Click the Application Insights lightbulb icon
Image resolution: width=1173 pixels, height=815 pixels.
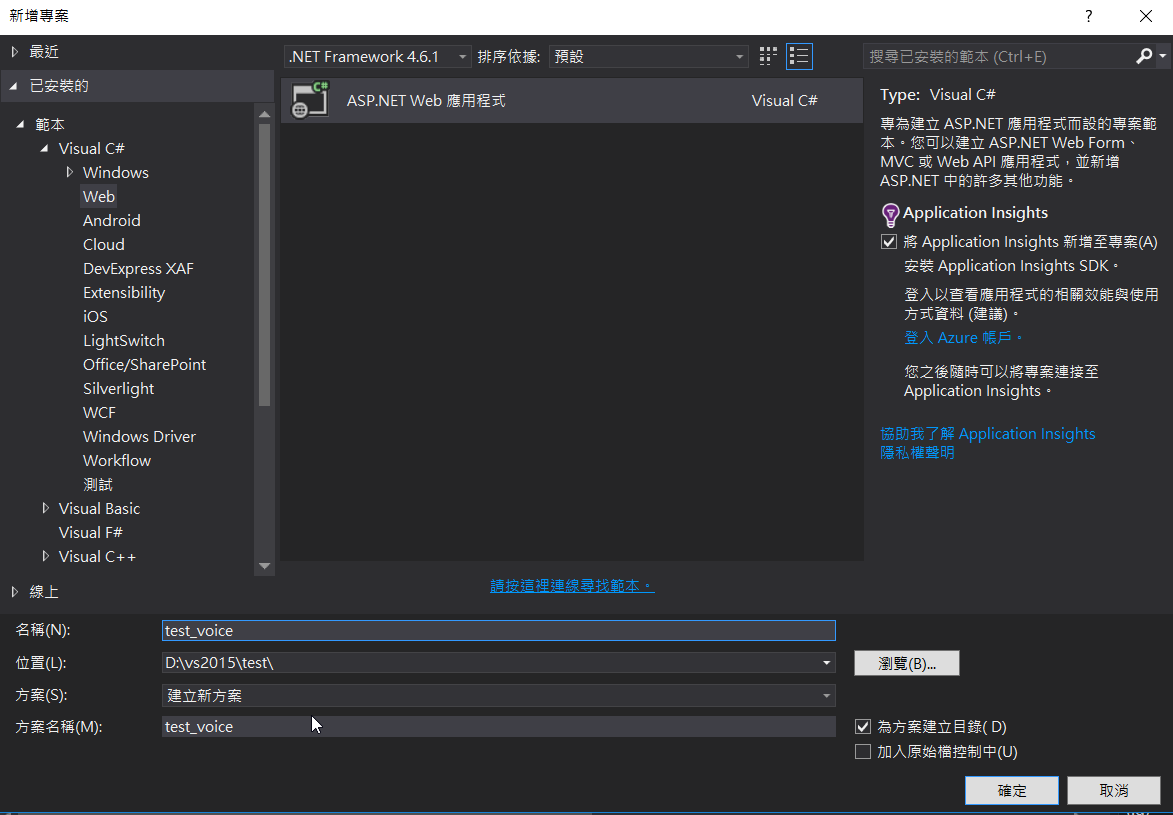890,215
